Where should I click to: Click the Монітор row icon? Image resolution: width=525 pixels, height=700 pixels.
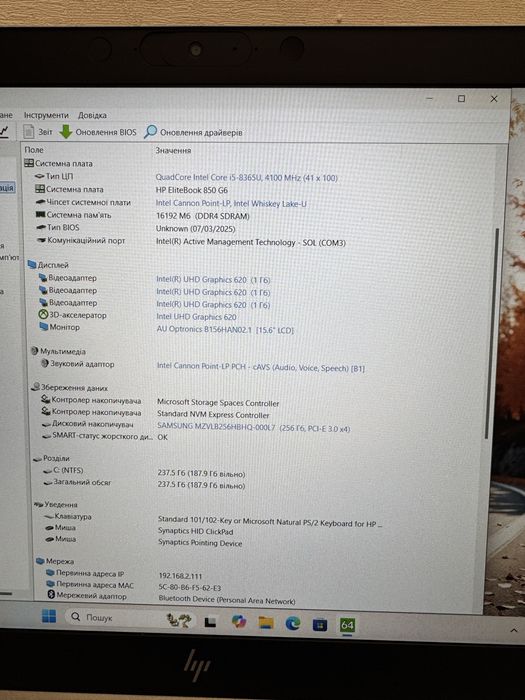[44, 327]
